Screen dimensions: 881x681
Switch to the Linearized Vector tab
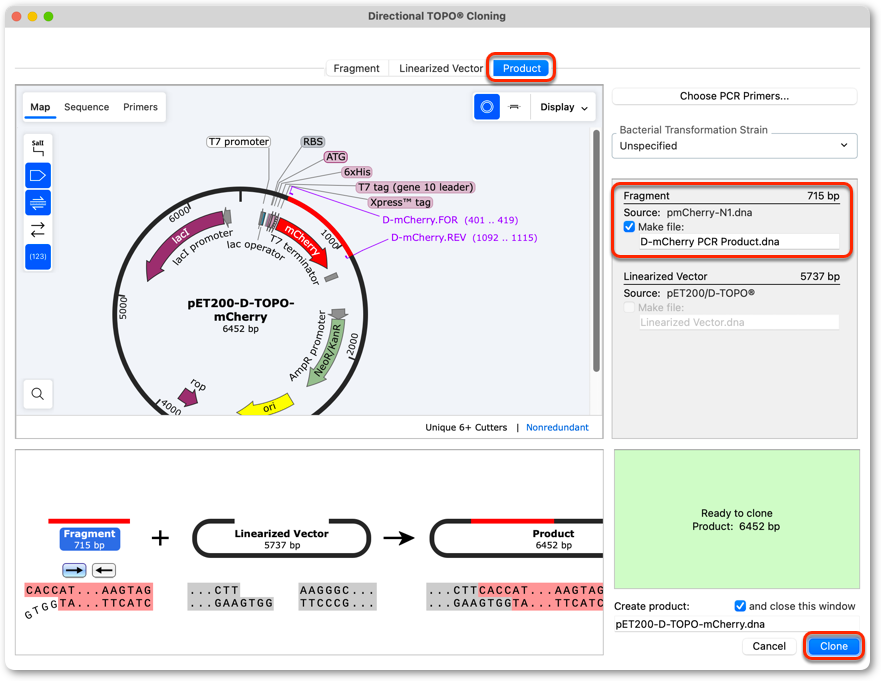pyautogui.click(x=440, y=68)
